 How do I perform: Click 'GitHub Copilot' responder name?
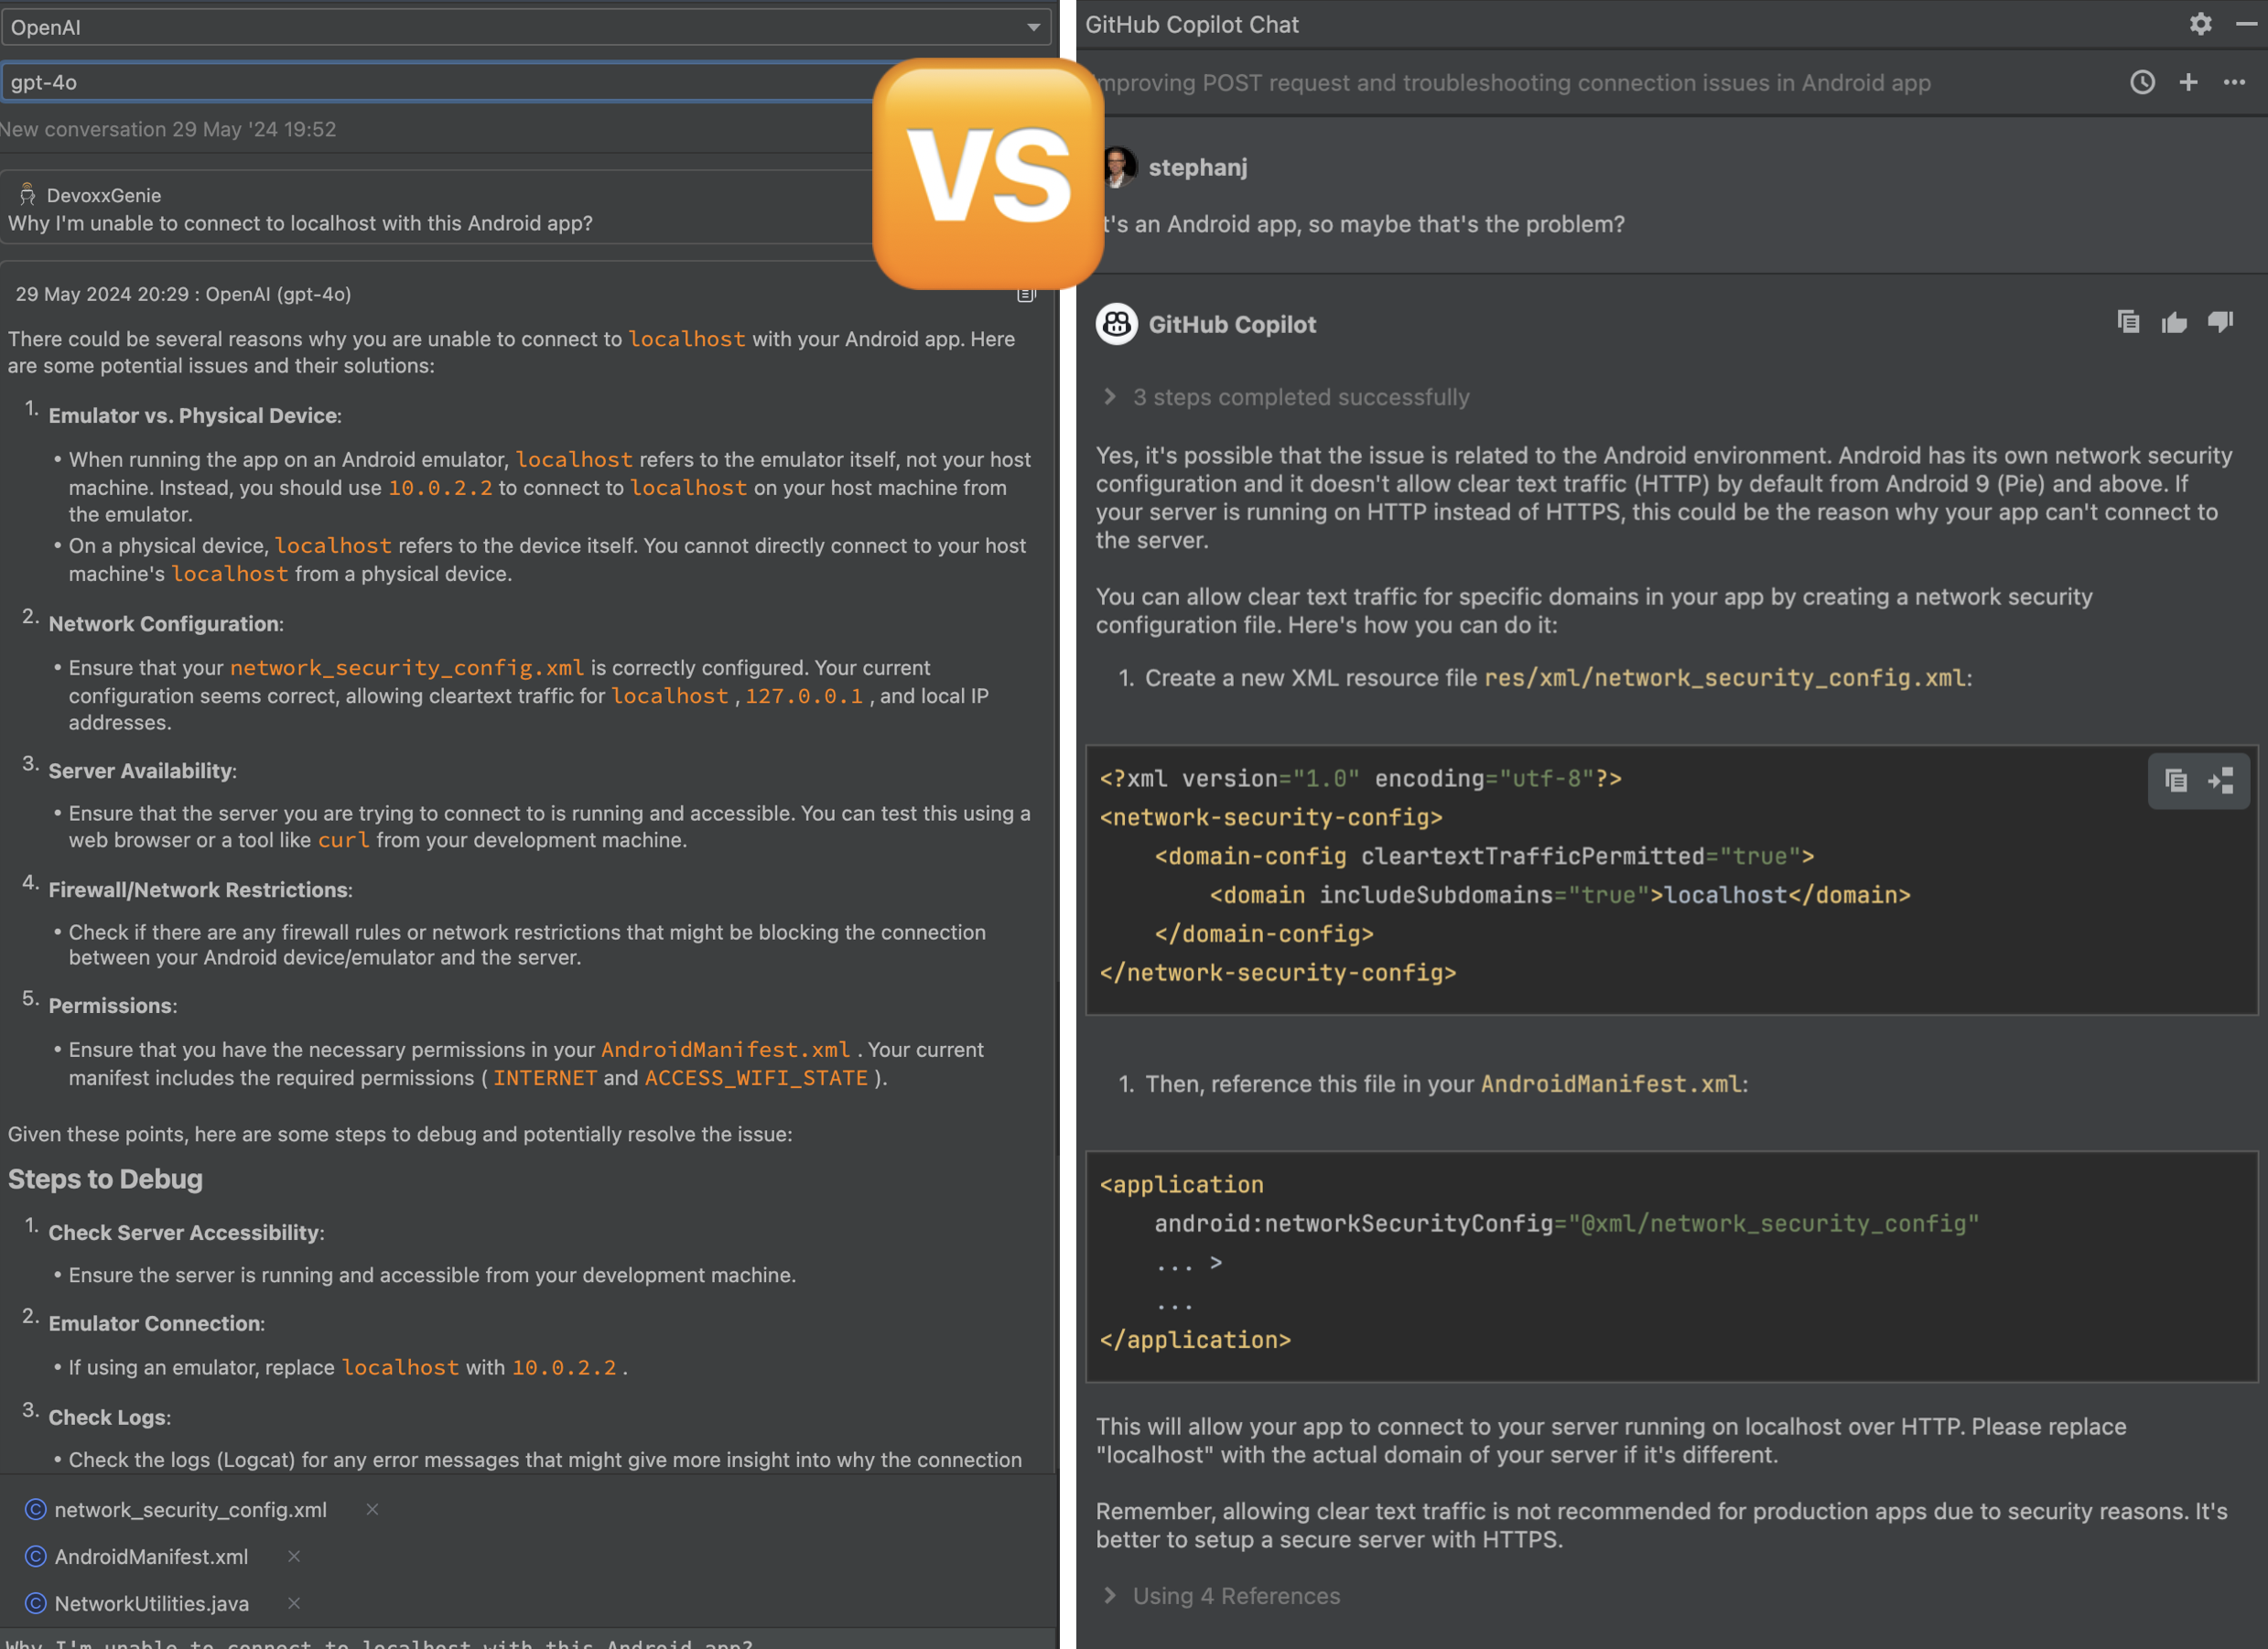click(1232, 324)
